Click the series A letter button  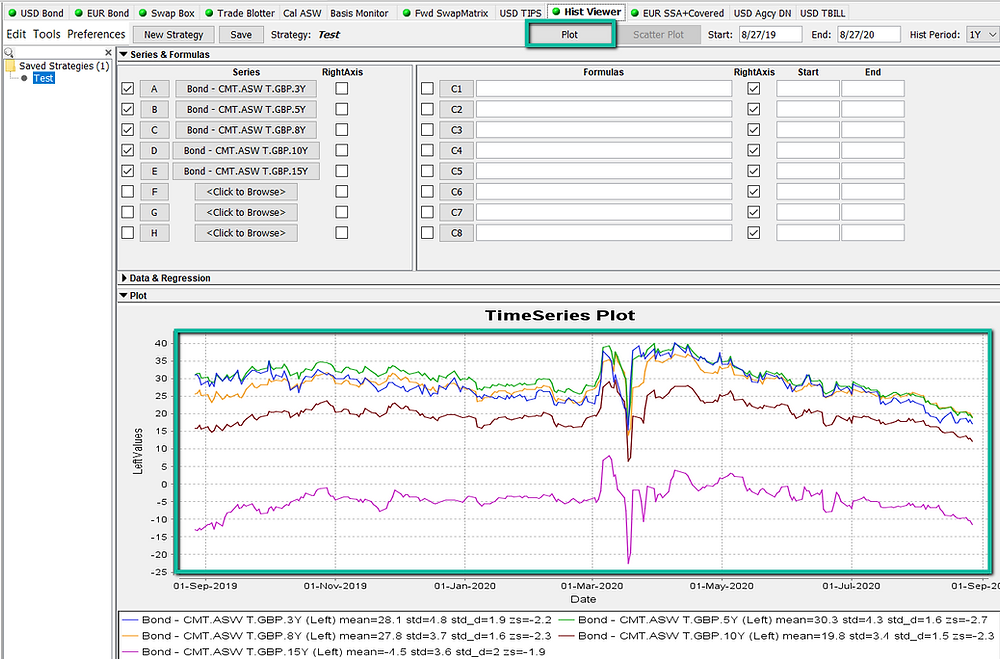coord(154,89)
